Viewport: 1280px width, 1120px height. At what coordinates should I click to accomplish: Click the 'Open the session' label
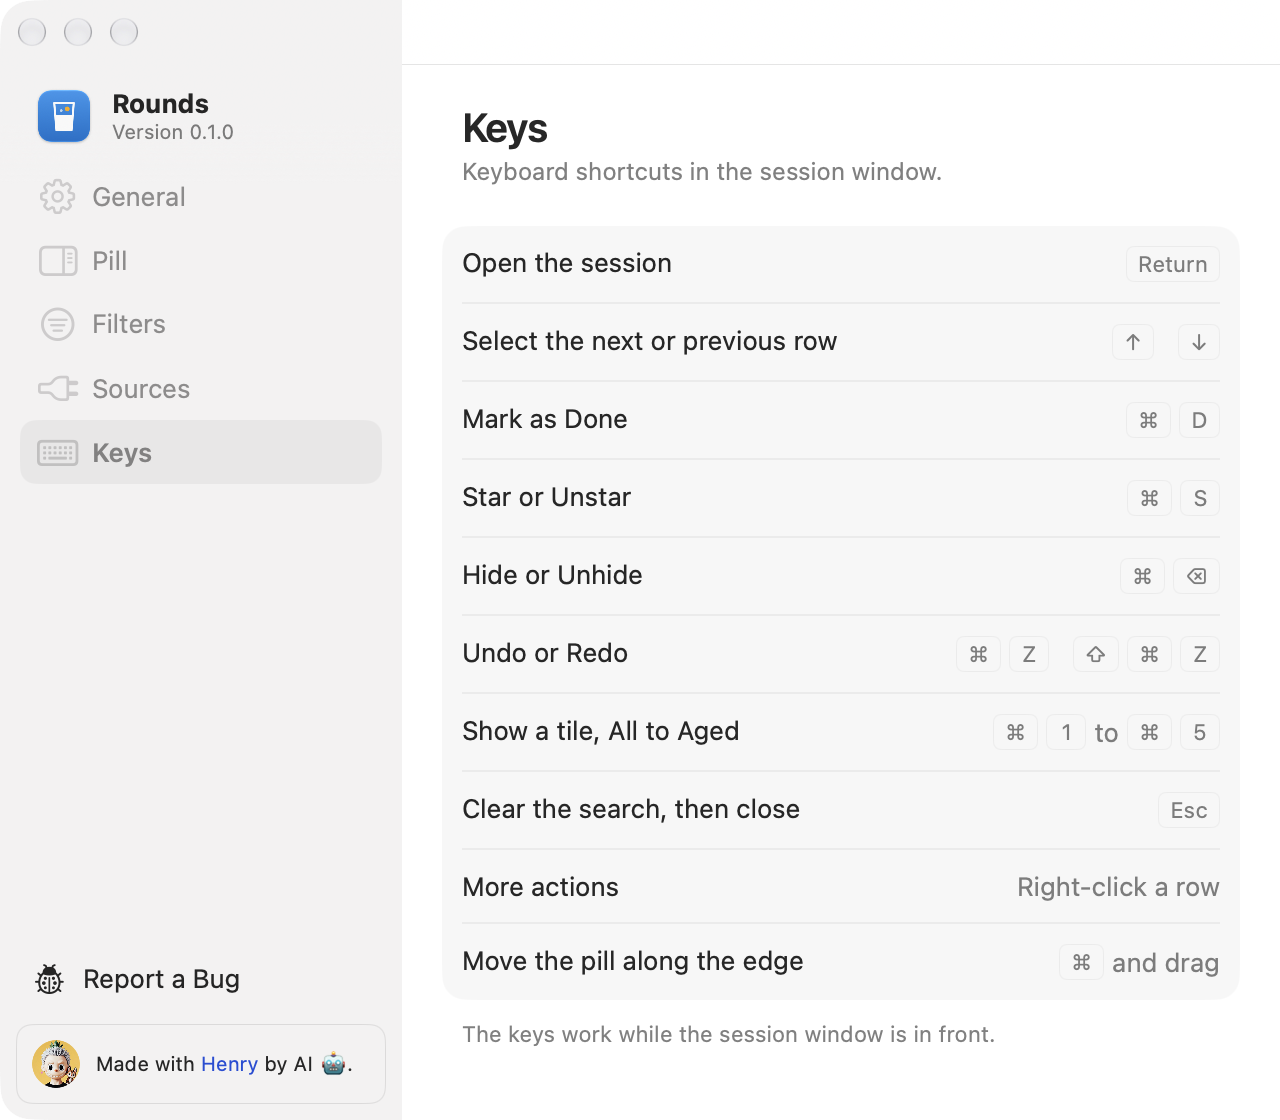tap(567, 263)
